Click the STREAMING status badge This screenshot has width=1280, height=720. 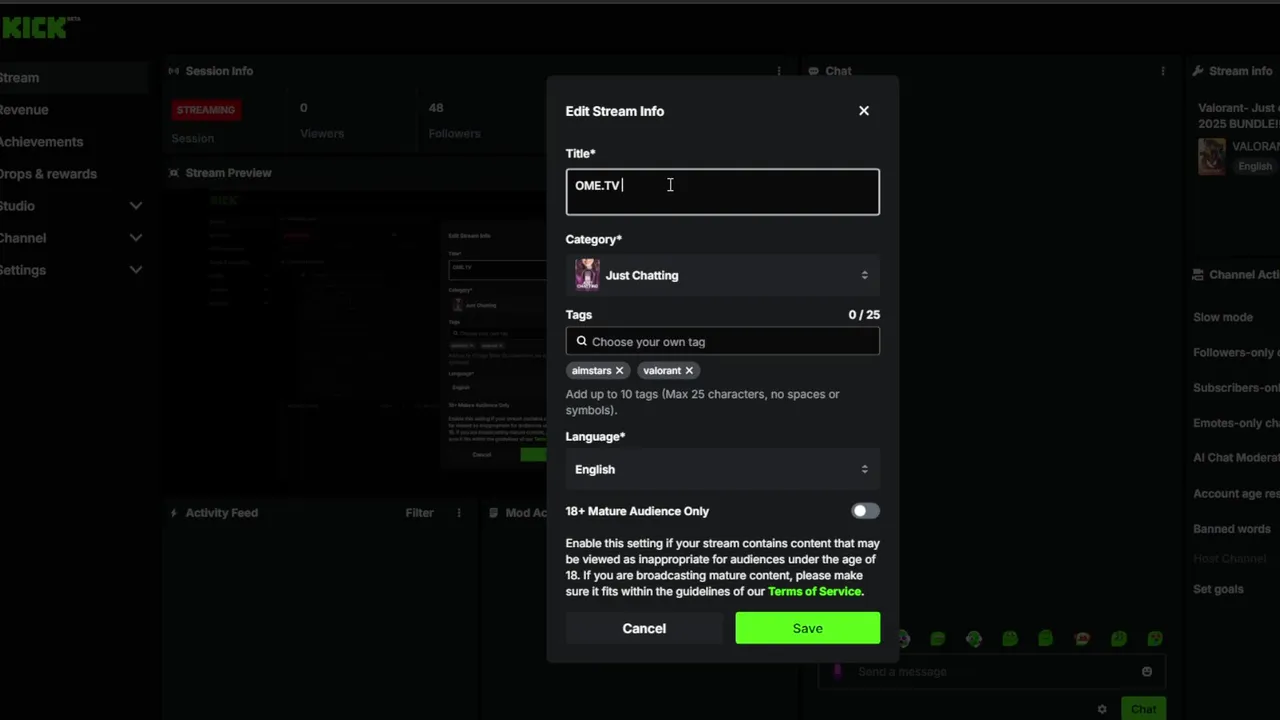(206, 110)
